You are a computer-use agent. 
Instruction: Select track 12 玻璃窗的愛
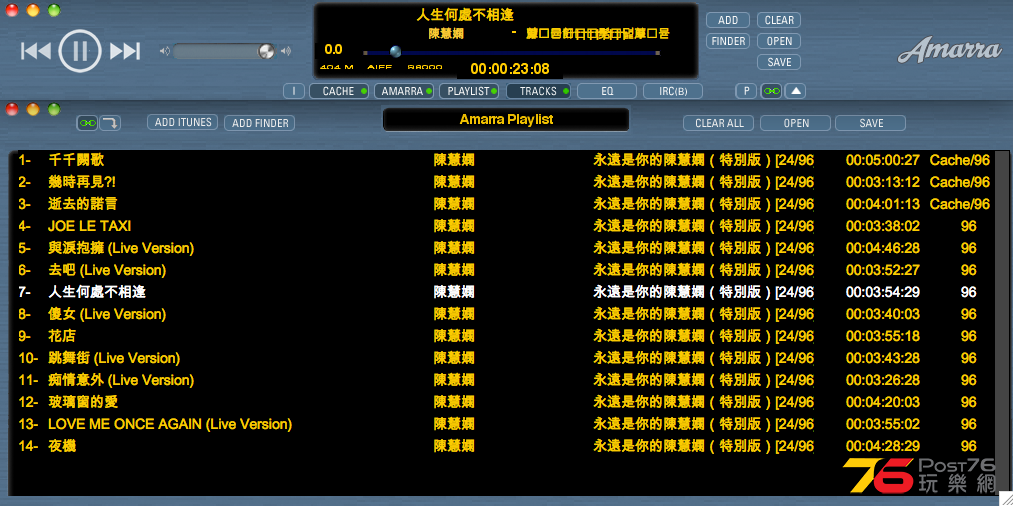503,402
